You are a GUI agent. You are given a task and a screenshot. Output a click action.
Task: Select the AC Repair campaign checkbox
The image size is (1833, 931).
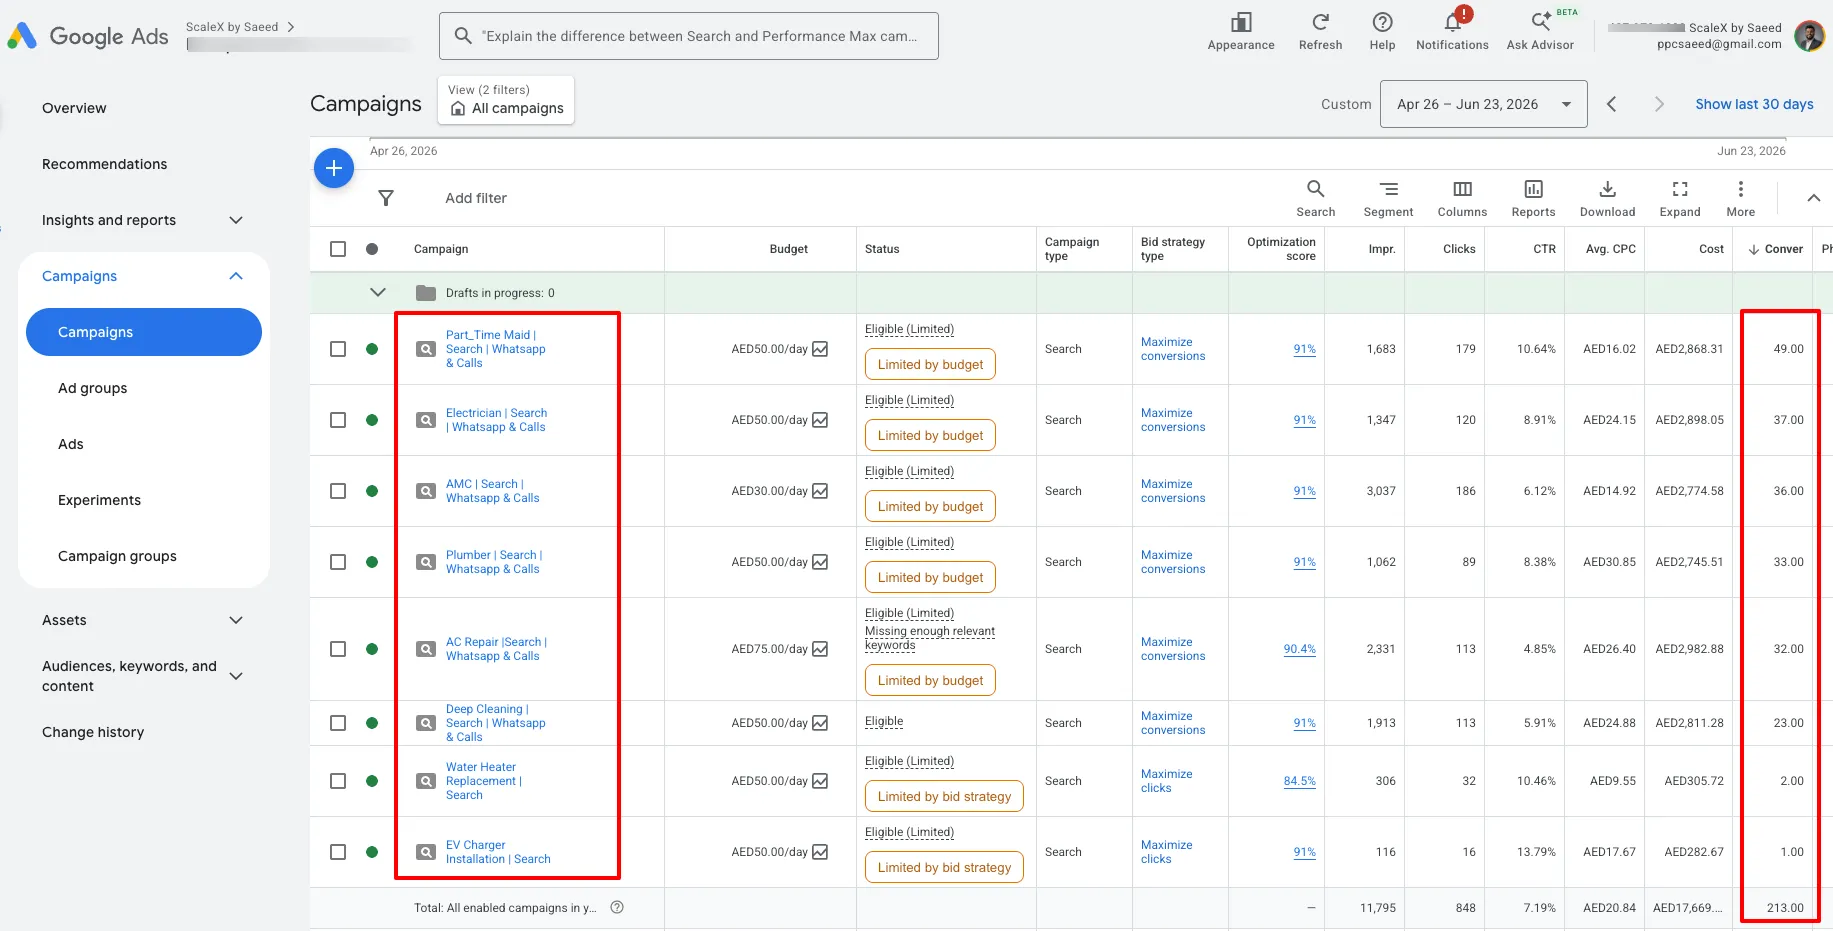pos(338,649)
